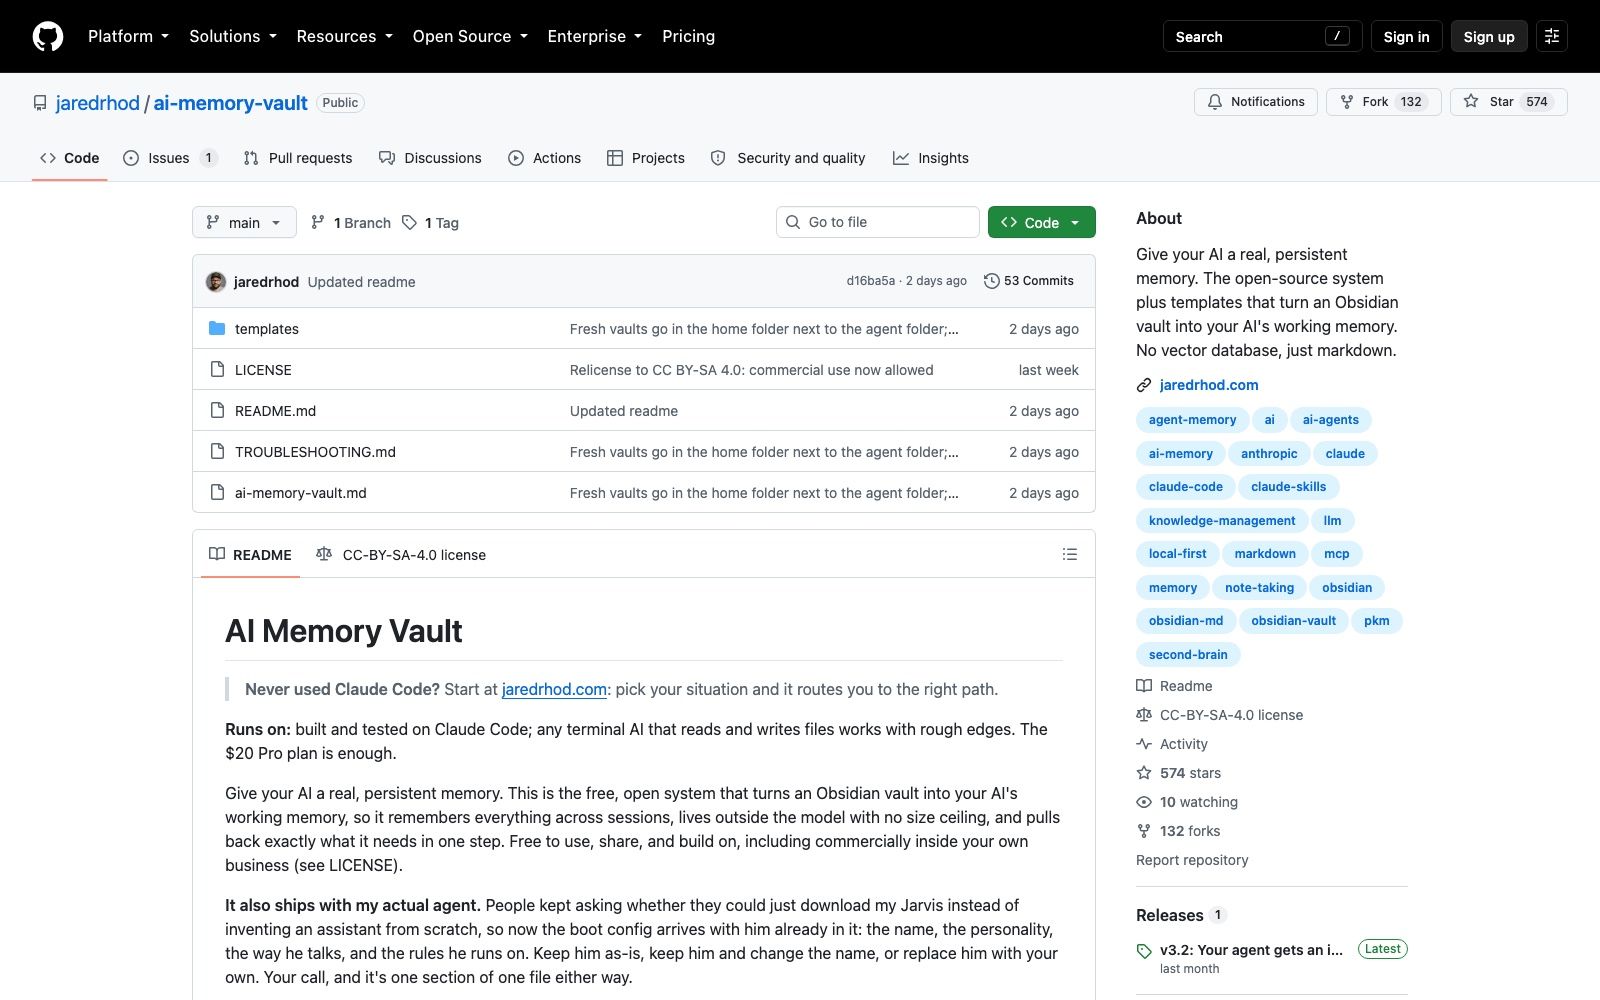Click the ai-memory-vault repository name link
This screenshot has width=1600, height=1000.
pyautogui.click(x=230, y=103)
